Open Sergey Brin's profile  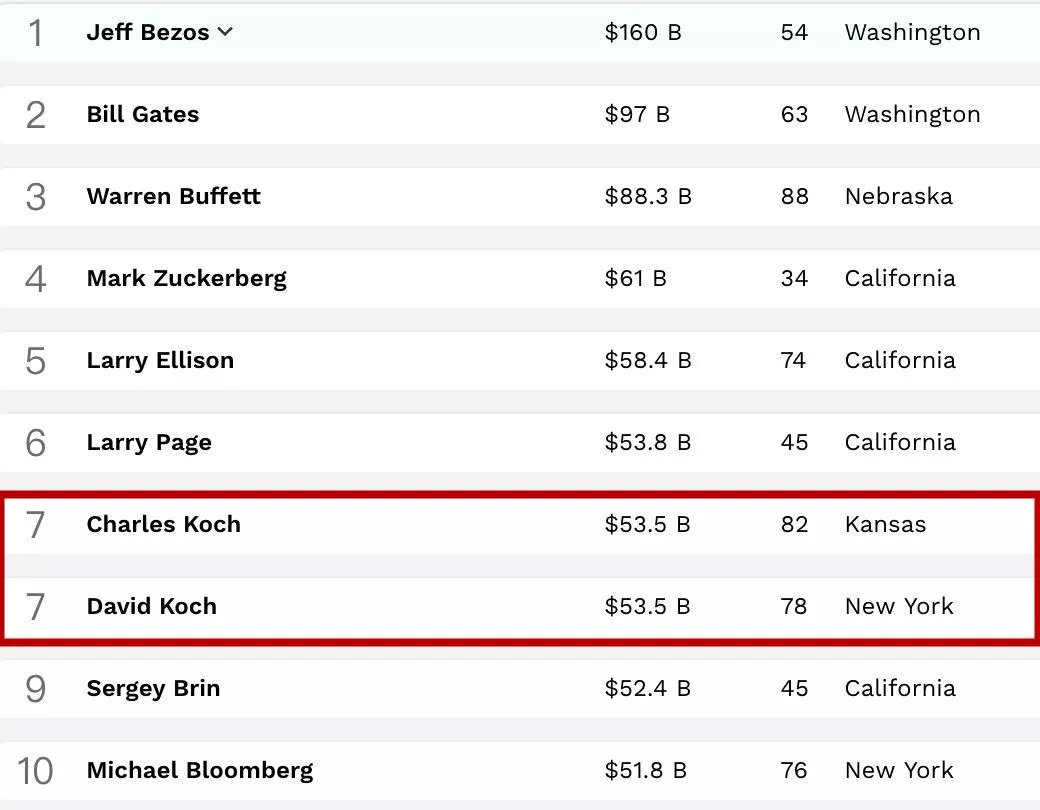[x=153, y=688]
